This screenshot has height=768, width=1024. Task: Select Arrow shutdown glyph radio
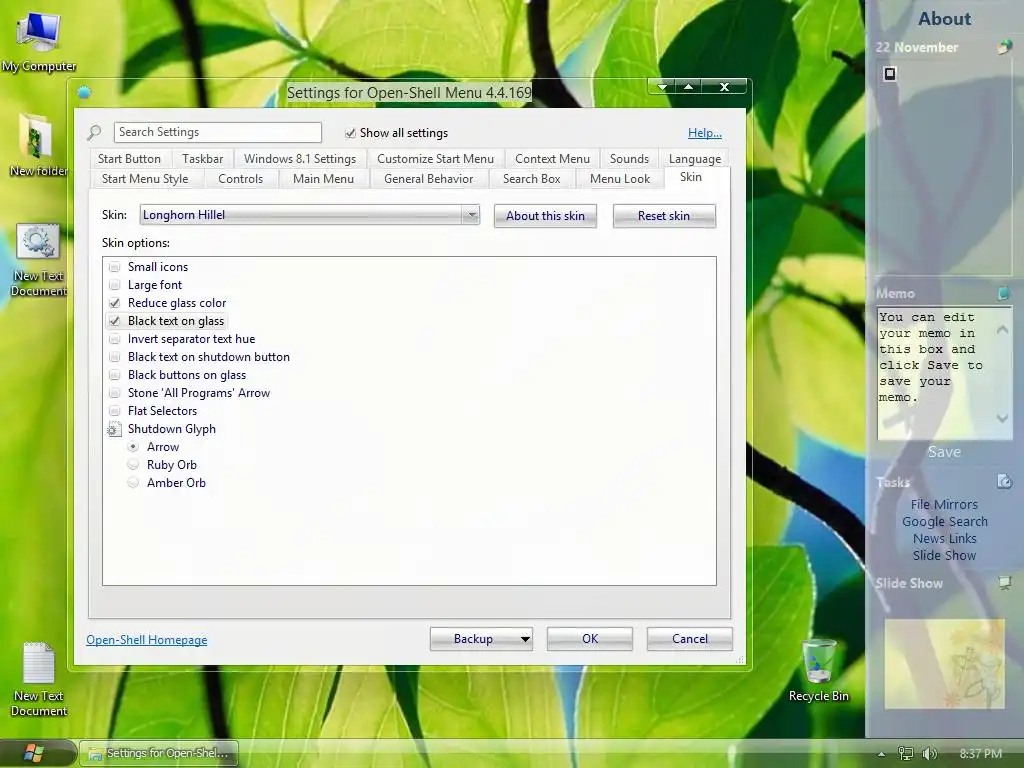pos(133,447)
